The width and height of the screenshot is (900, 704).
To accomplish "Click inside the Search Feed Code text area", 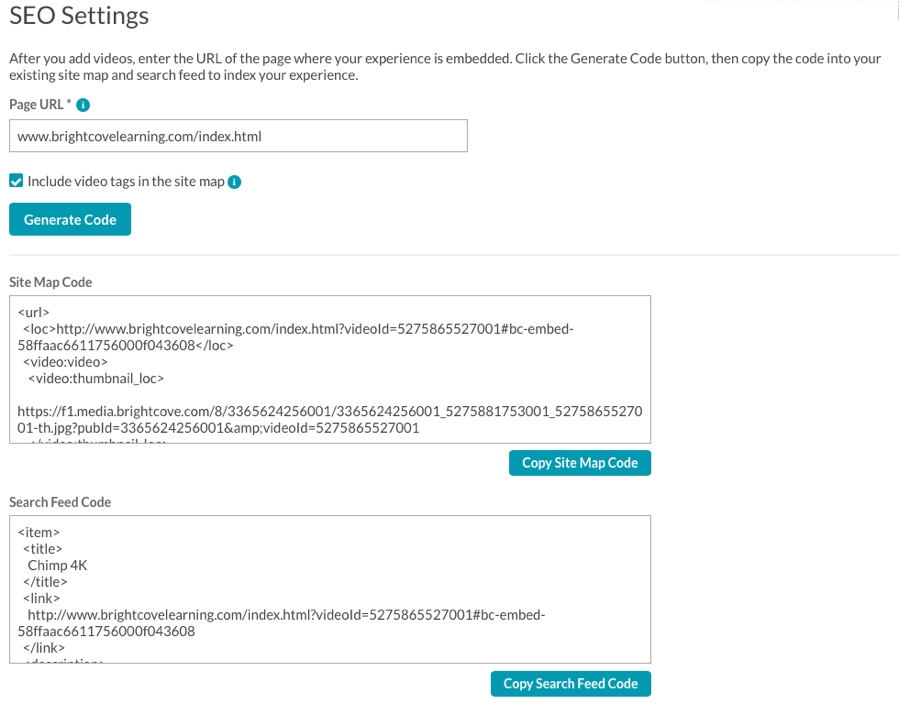I will tap(330, 589).
